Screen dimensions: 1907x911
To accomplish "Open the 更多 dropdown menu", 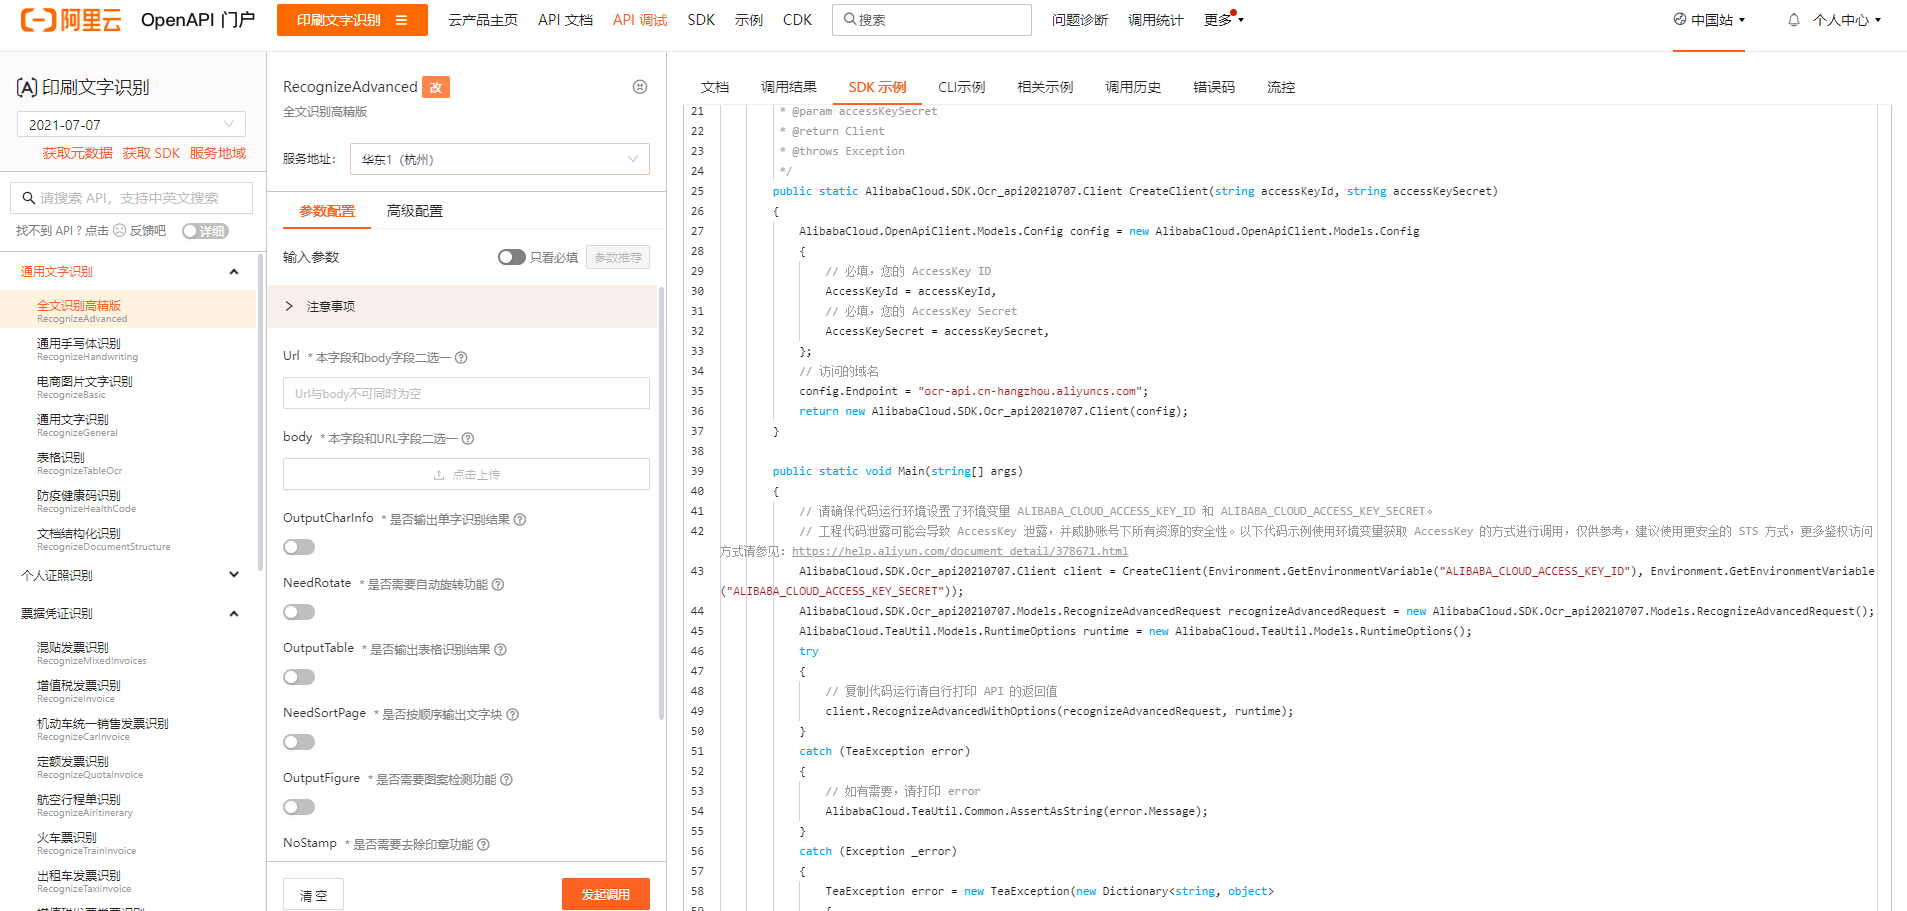I will click(x=1224, y=20).
